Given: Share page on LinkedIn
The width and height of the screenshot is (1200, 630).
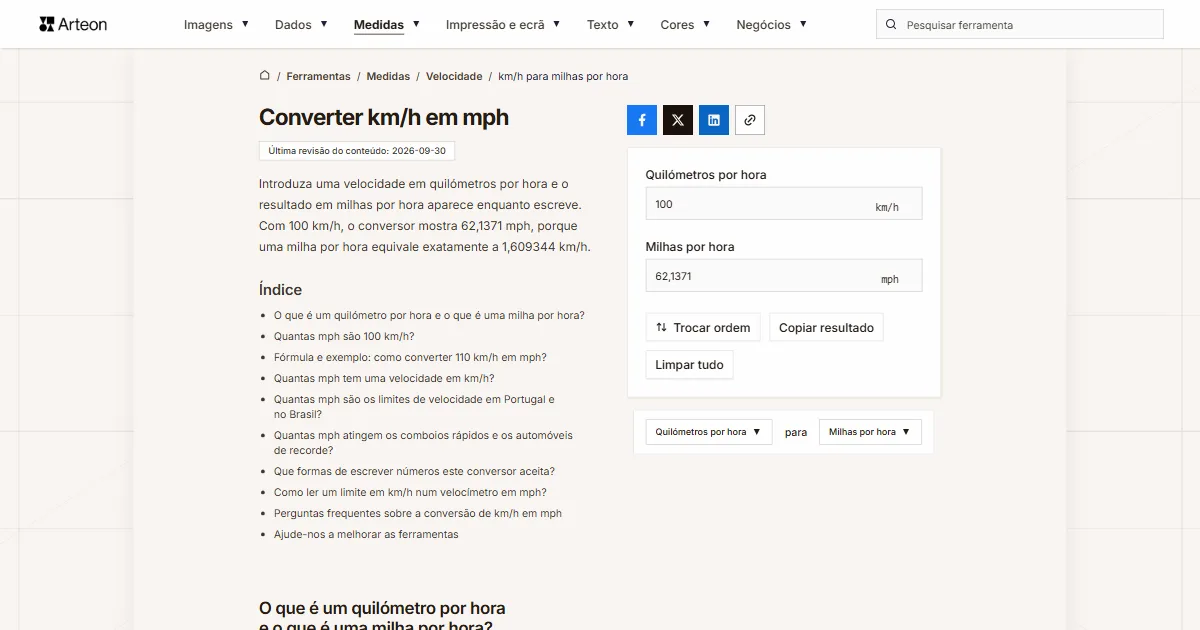Looking at the screenshot, I should coord(714,120).
